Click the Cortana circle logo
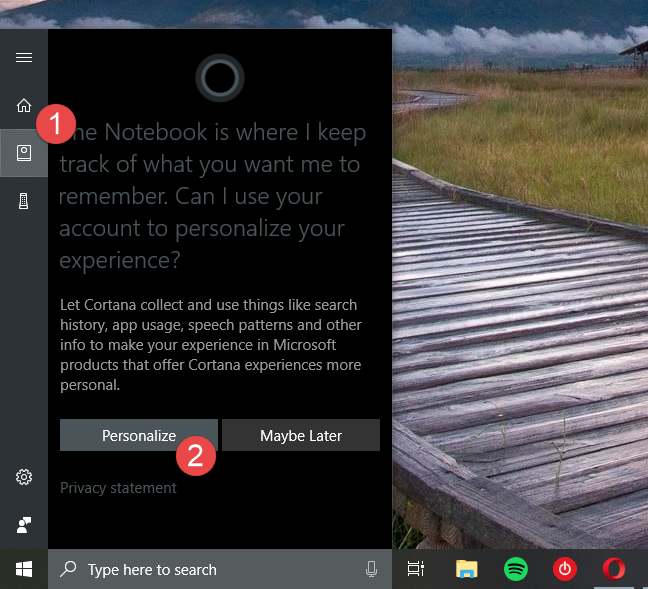The width and height of the screenshot is (648, 589). [220, 78]
